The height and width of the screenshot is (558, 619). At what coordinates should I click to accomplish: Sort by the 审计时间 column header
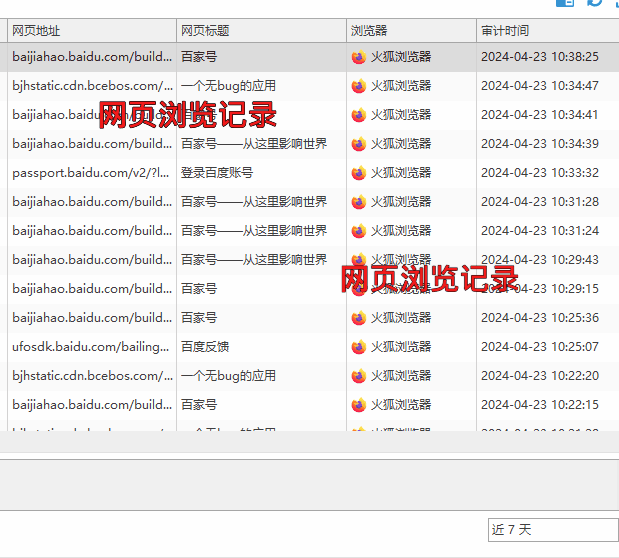coord(548,31)
